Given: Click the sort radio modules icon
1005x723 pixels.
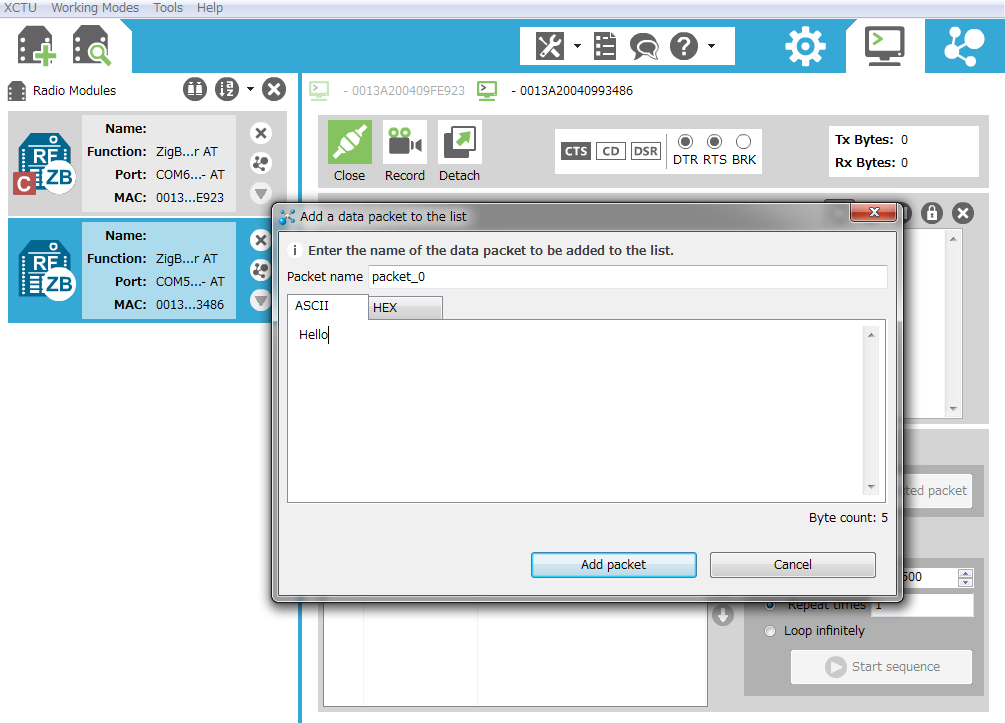Looking at the screenshot, I should (x=226, y=89).
